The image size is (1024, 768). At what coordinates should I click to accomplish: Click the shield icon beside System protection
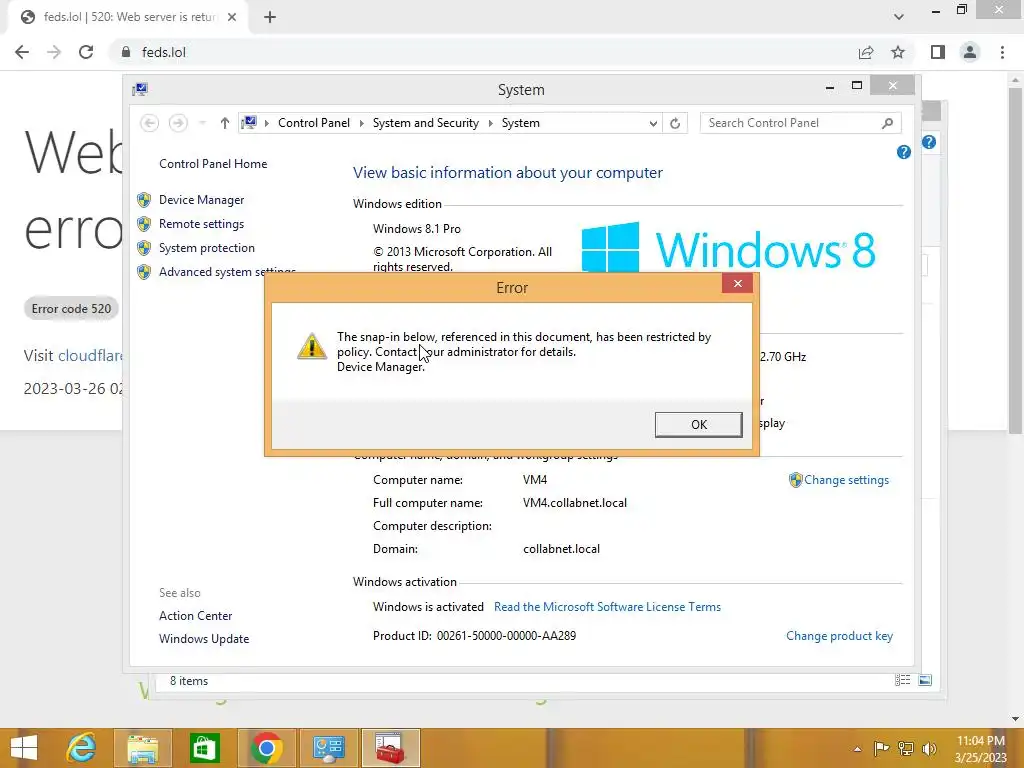[144, 248]
